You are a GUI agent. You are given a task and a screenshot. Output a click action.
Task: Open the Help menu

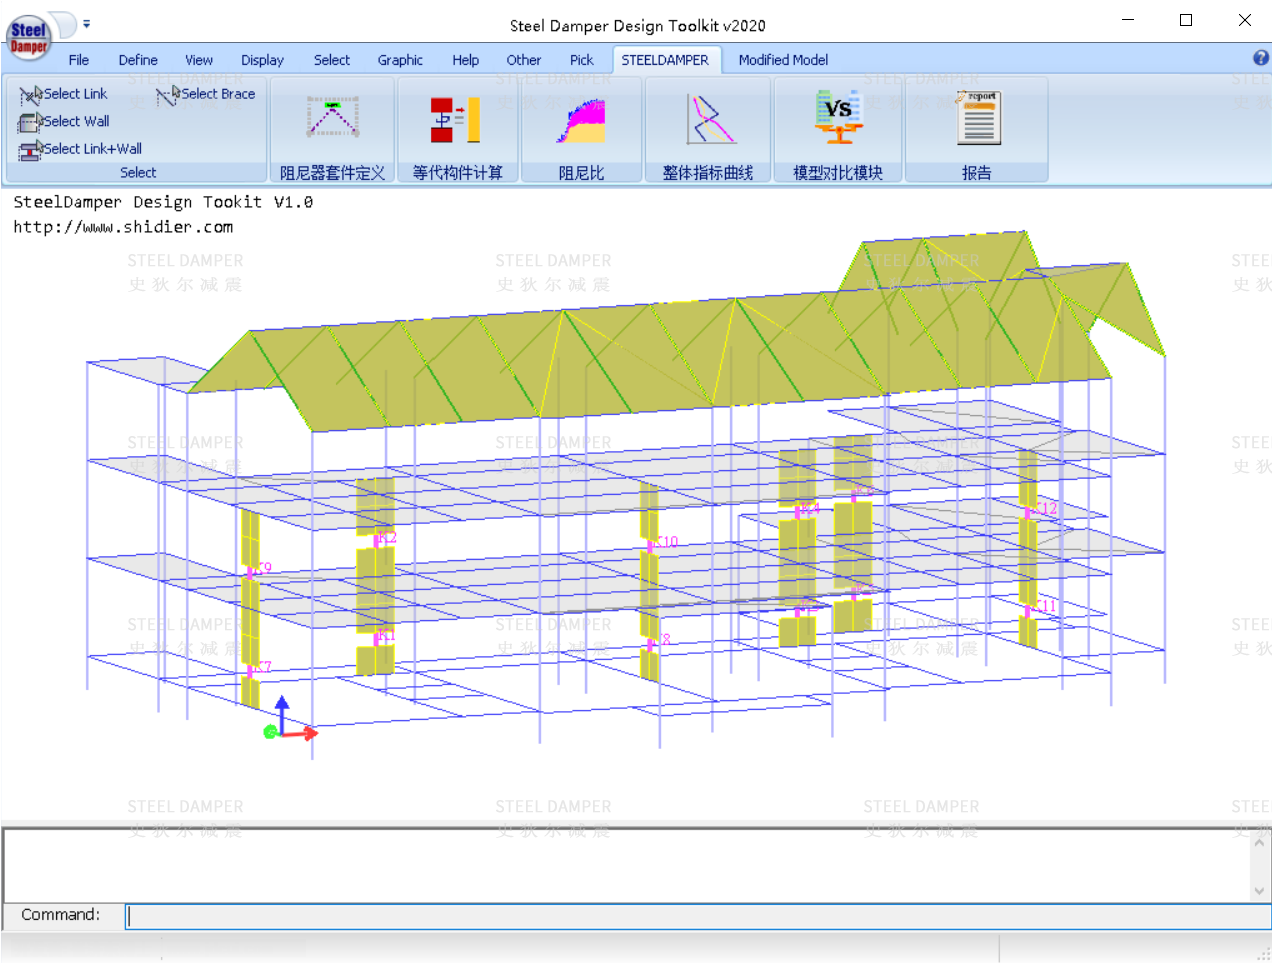click(465, 60)
